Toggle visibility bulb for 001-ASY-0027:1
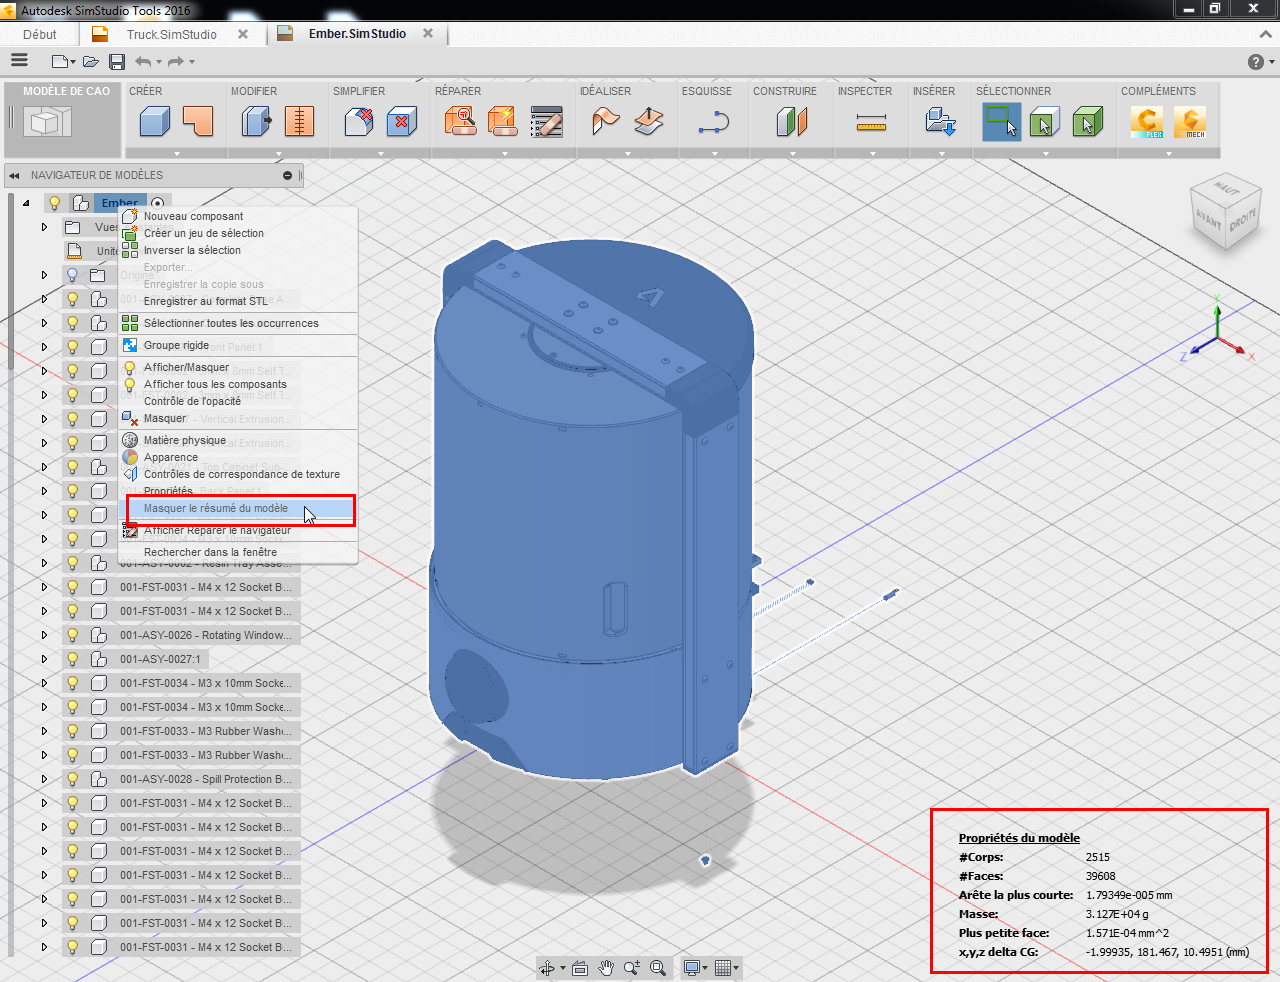 click(72, 659)
